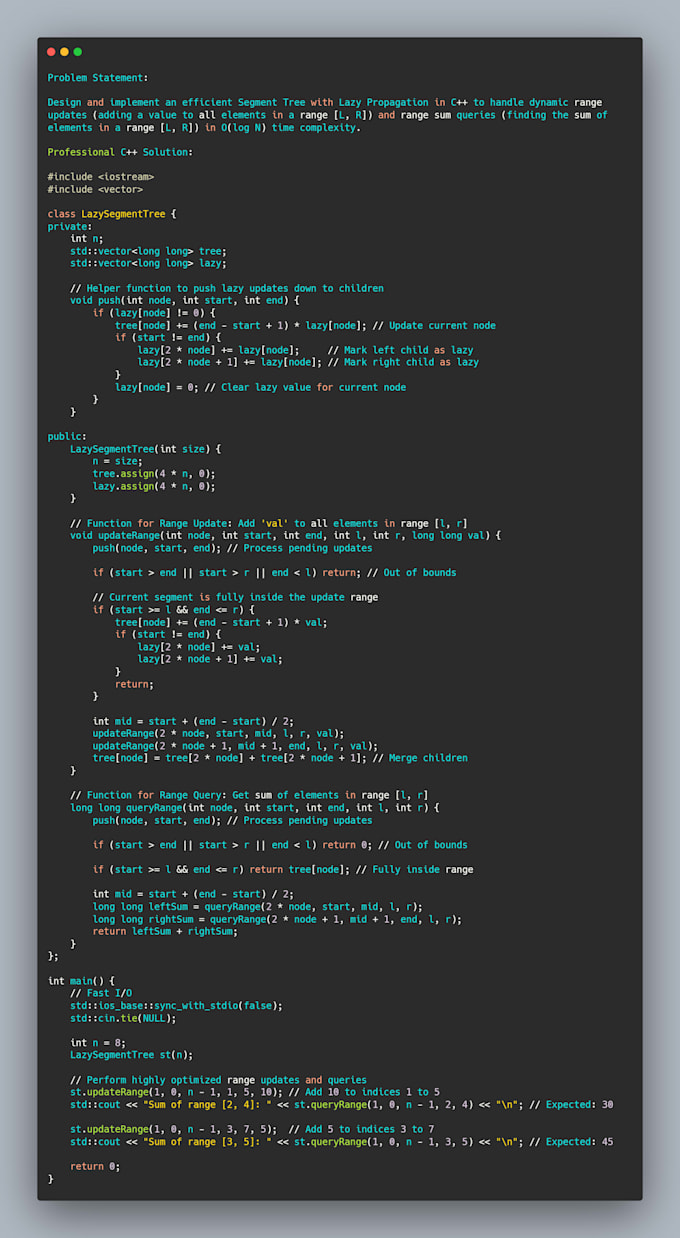Click the 'class LazySegmentTree {' declaration
Image resolution: width=680 pixels, height=1238 pixels.
[x=112, y=214]
